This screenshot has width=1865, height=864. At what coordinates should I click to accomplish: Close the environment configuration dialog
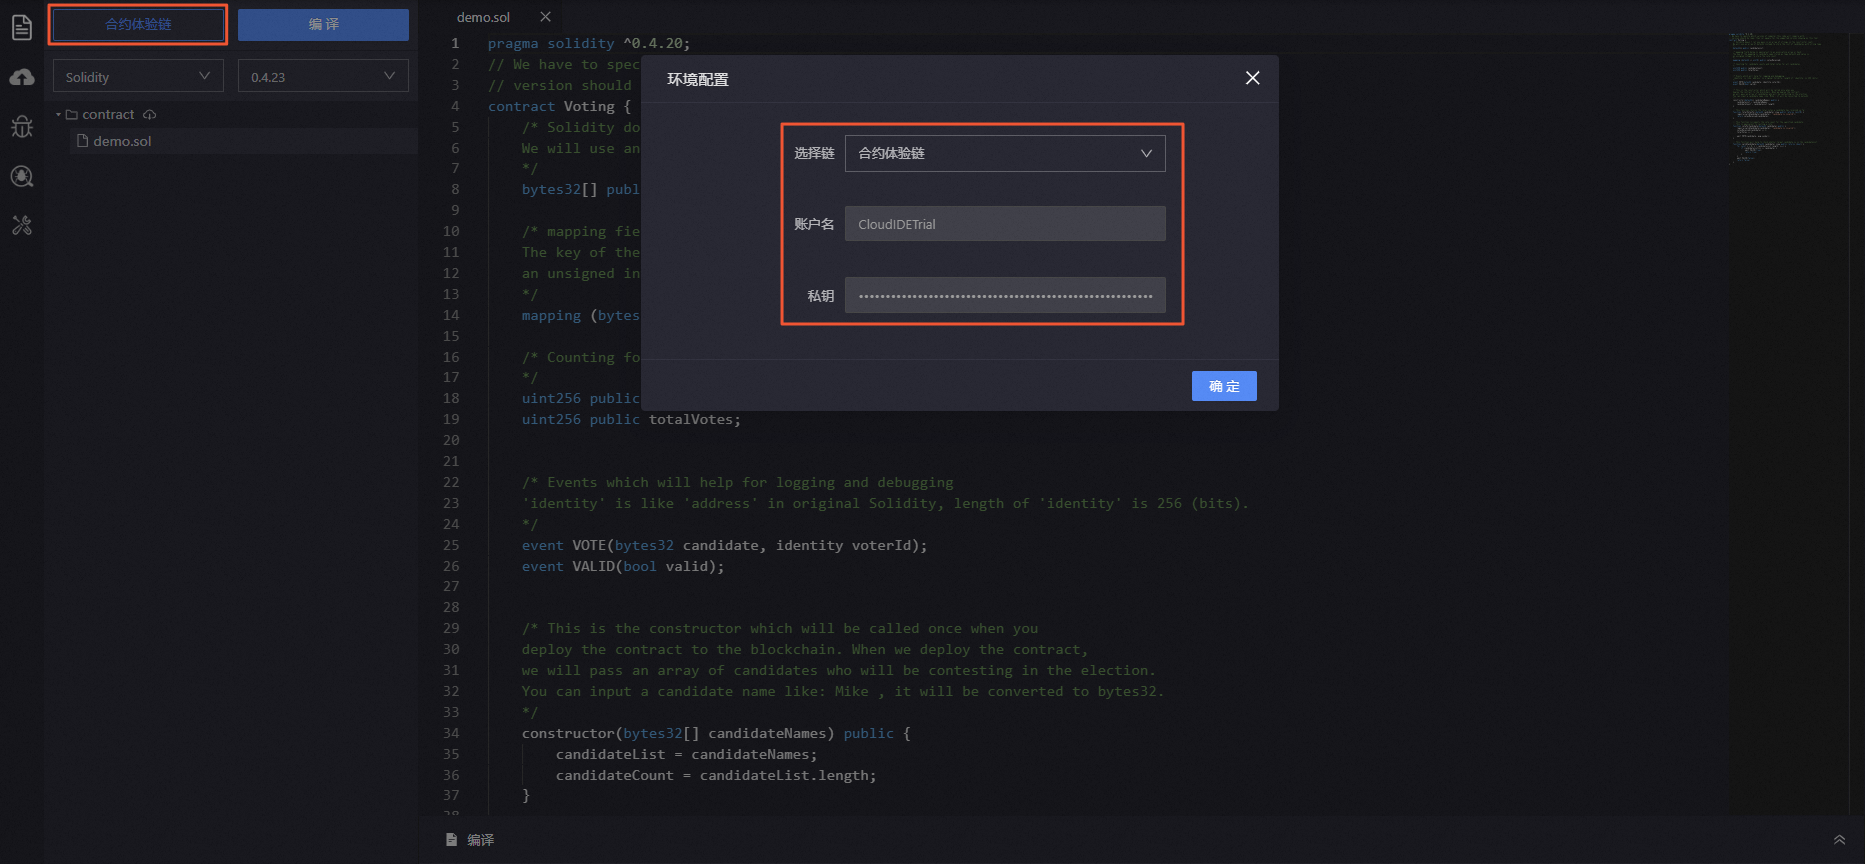1252,78
